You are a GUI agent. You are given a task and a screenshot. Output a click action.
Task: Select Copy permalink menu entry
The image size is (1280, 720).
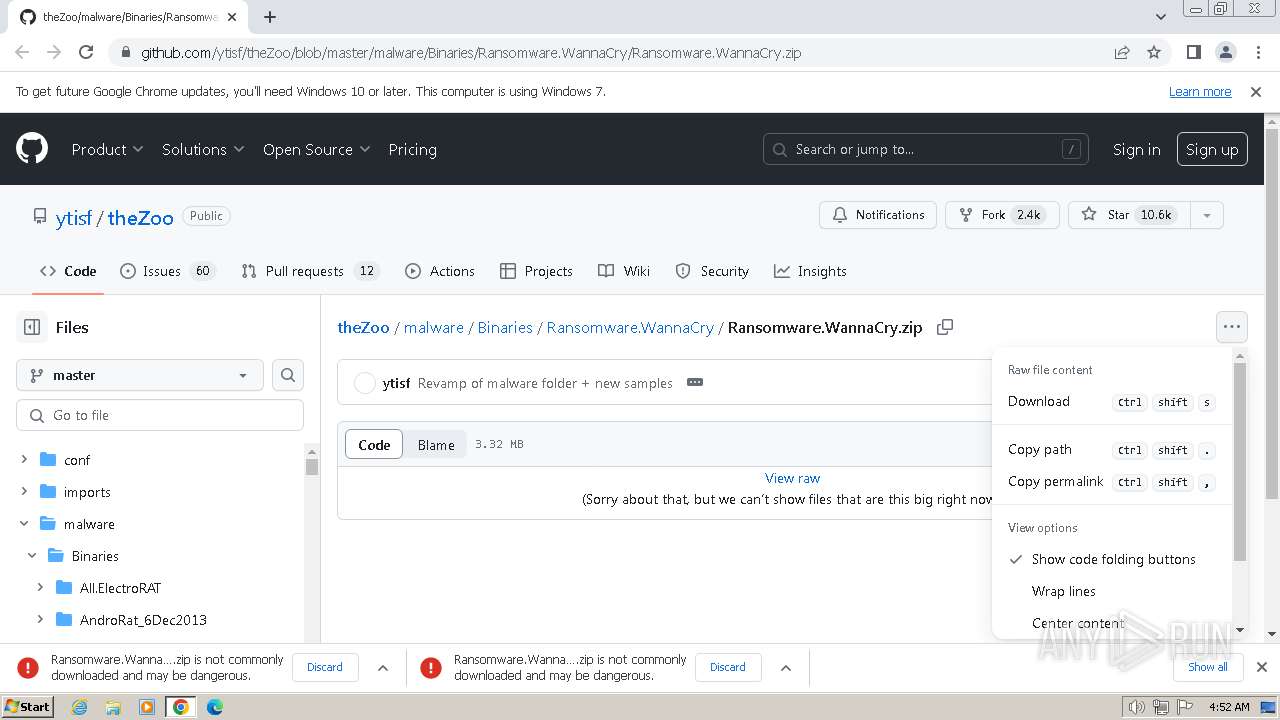pyautogui.click(x=1111, y=481)
